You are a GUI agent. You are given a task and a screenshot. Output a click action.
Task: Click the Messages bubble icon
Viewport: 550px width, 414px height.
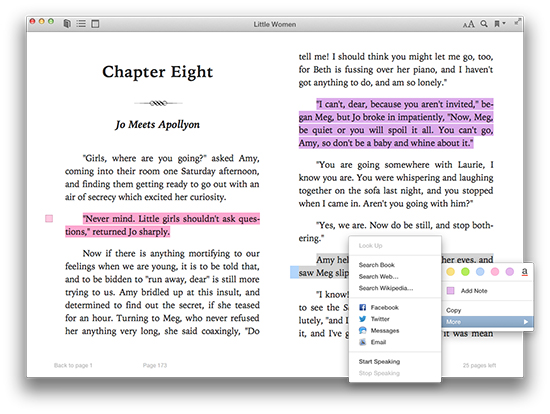pyautogui.click(x=363, y=330)
